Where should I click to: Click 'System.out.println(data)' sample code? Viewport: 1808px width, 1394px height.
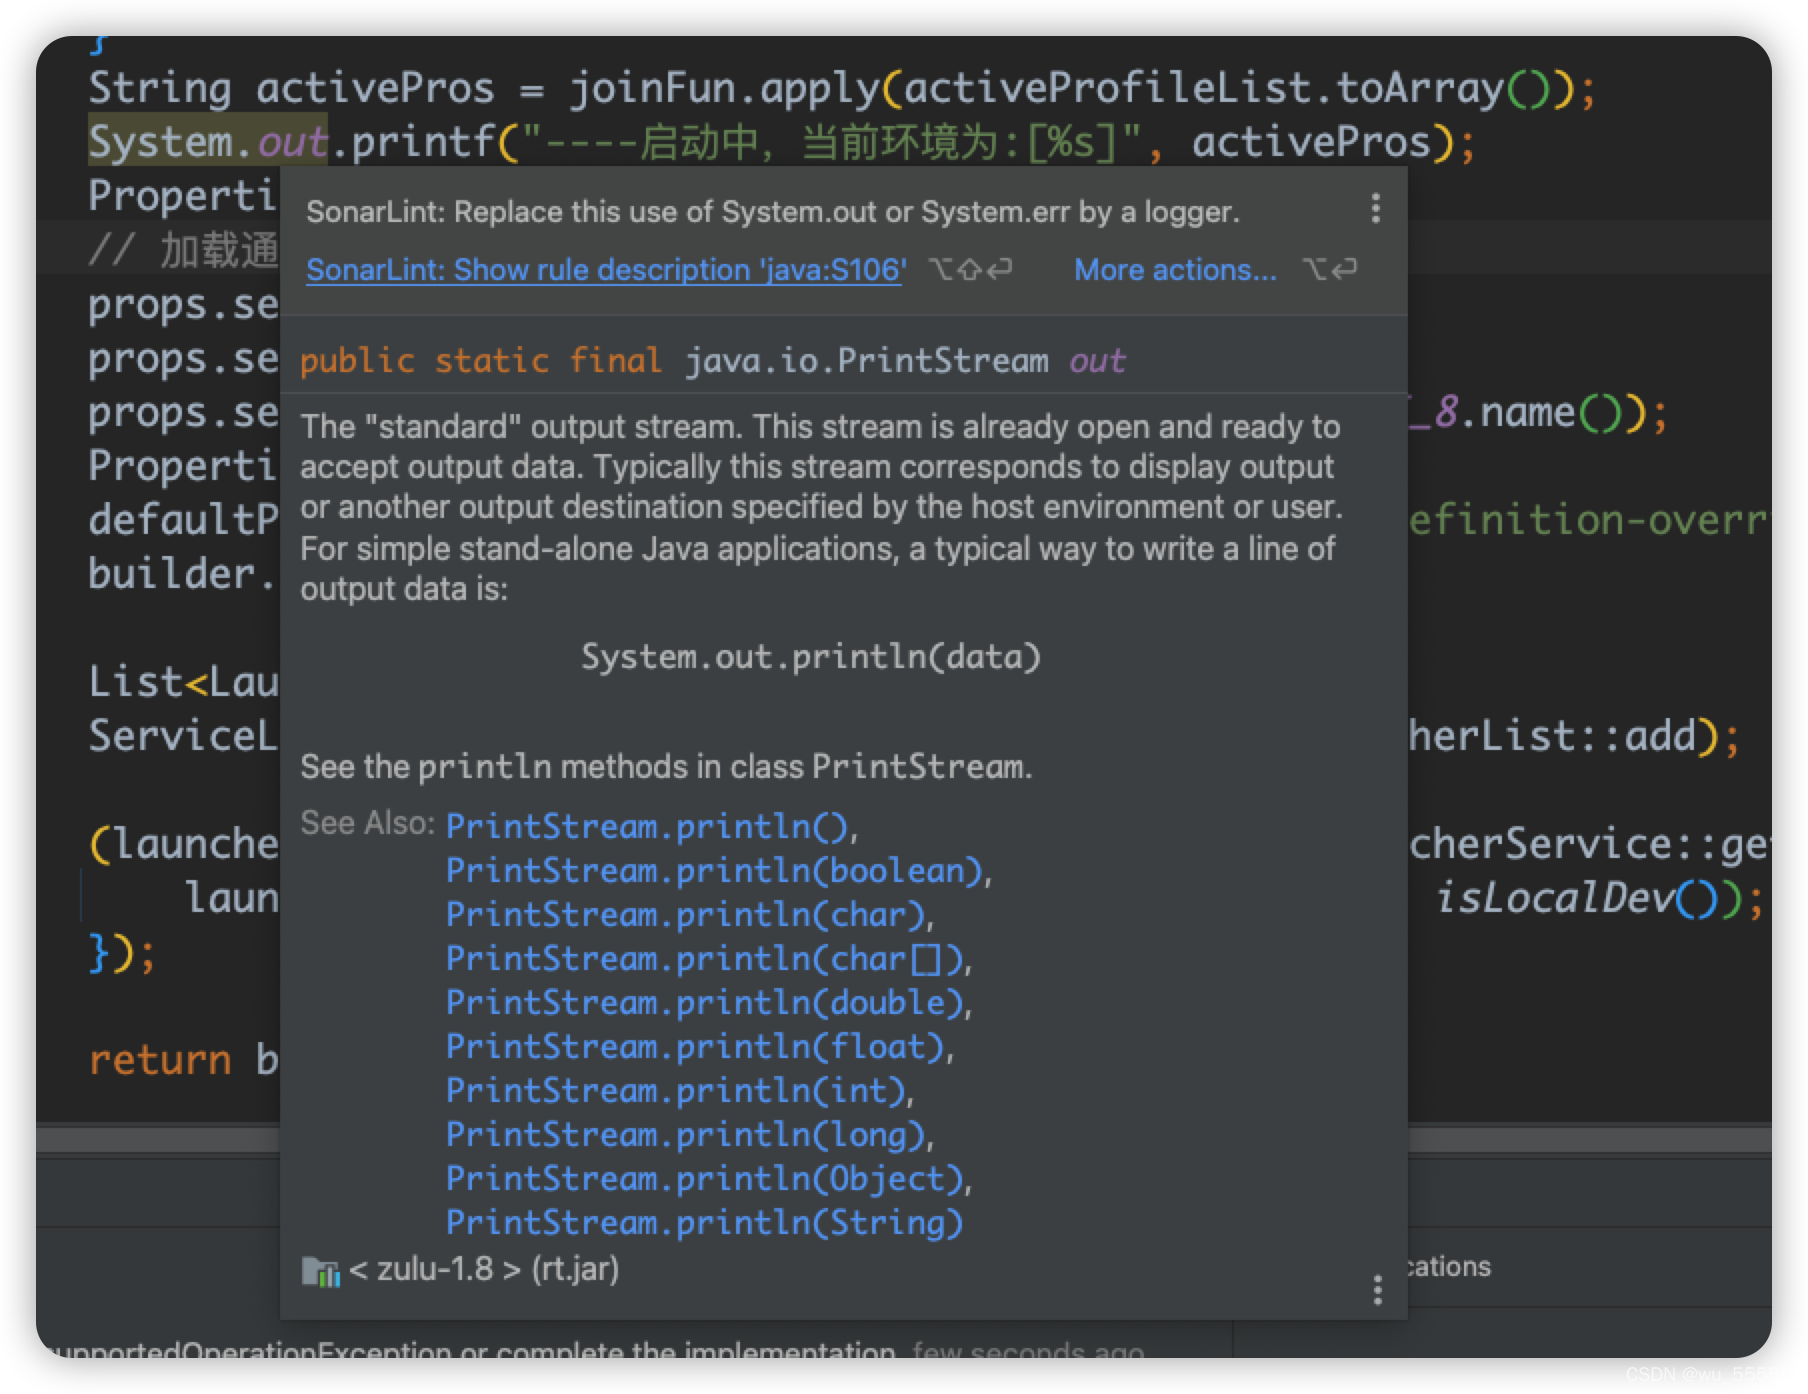[811, 657]
